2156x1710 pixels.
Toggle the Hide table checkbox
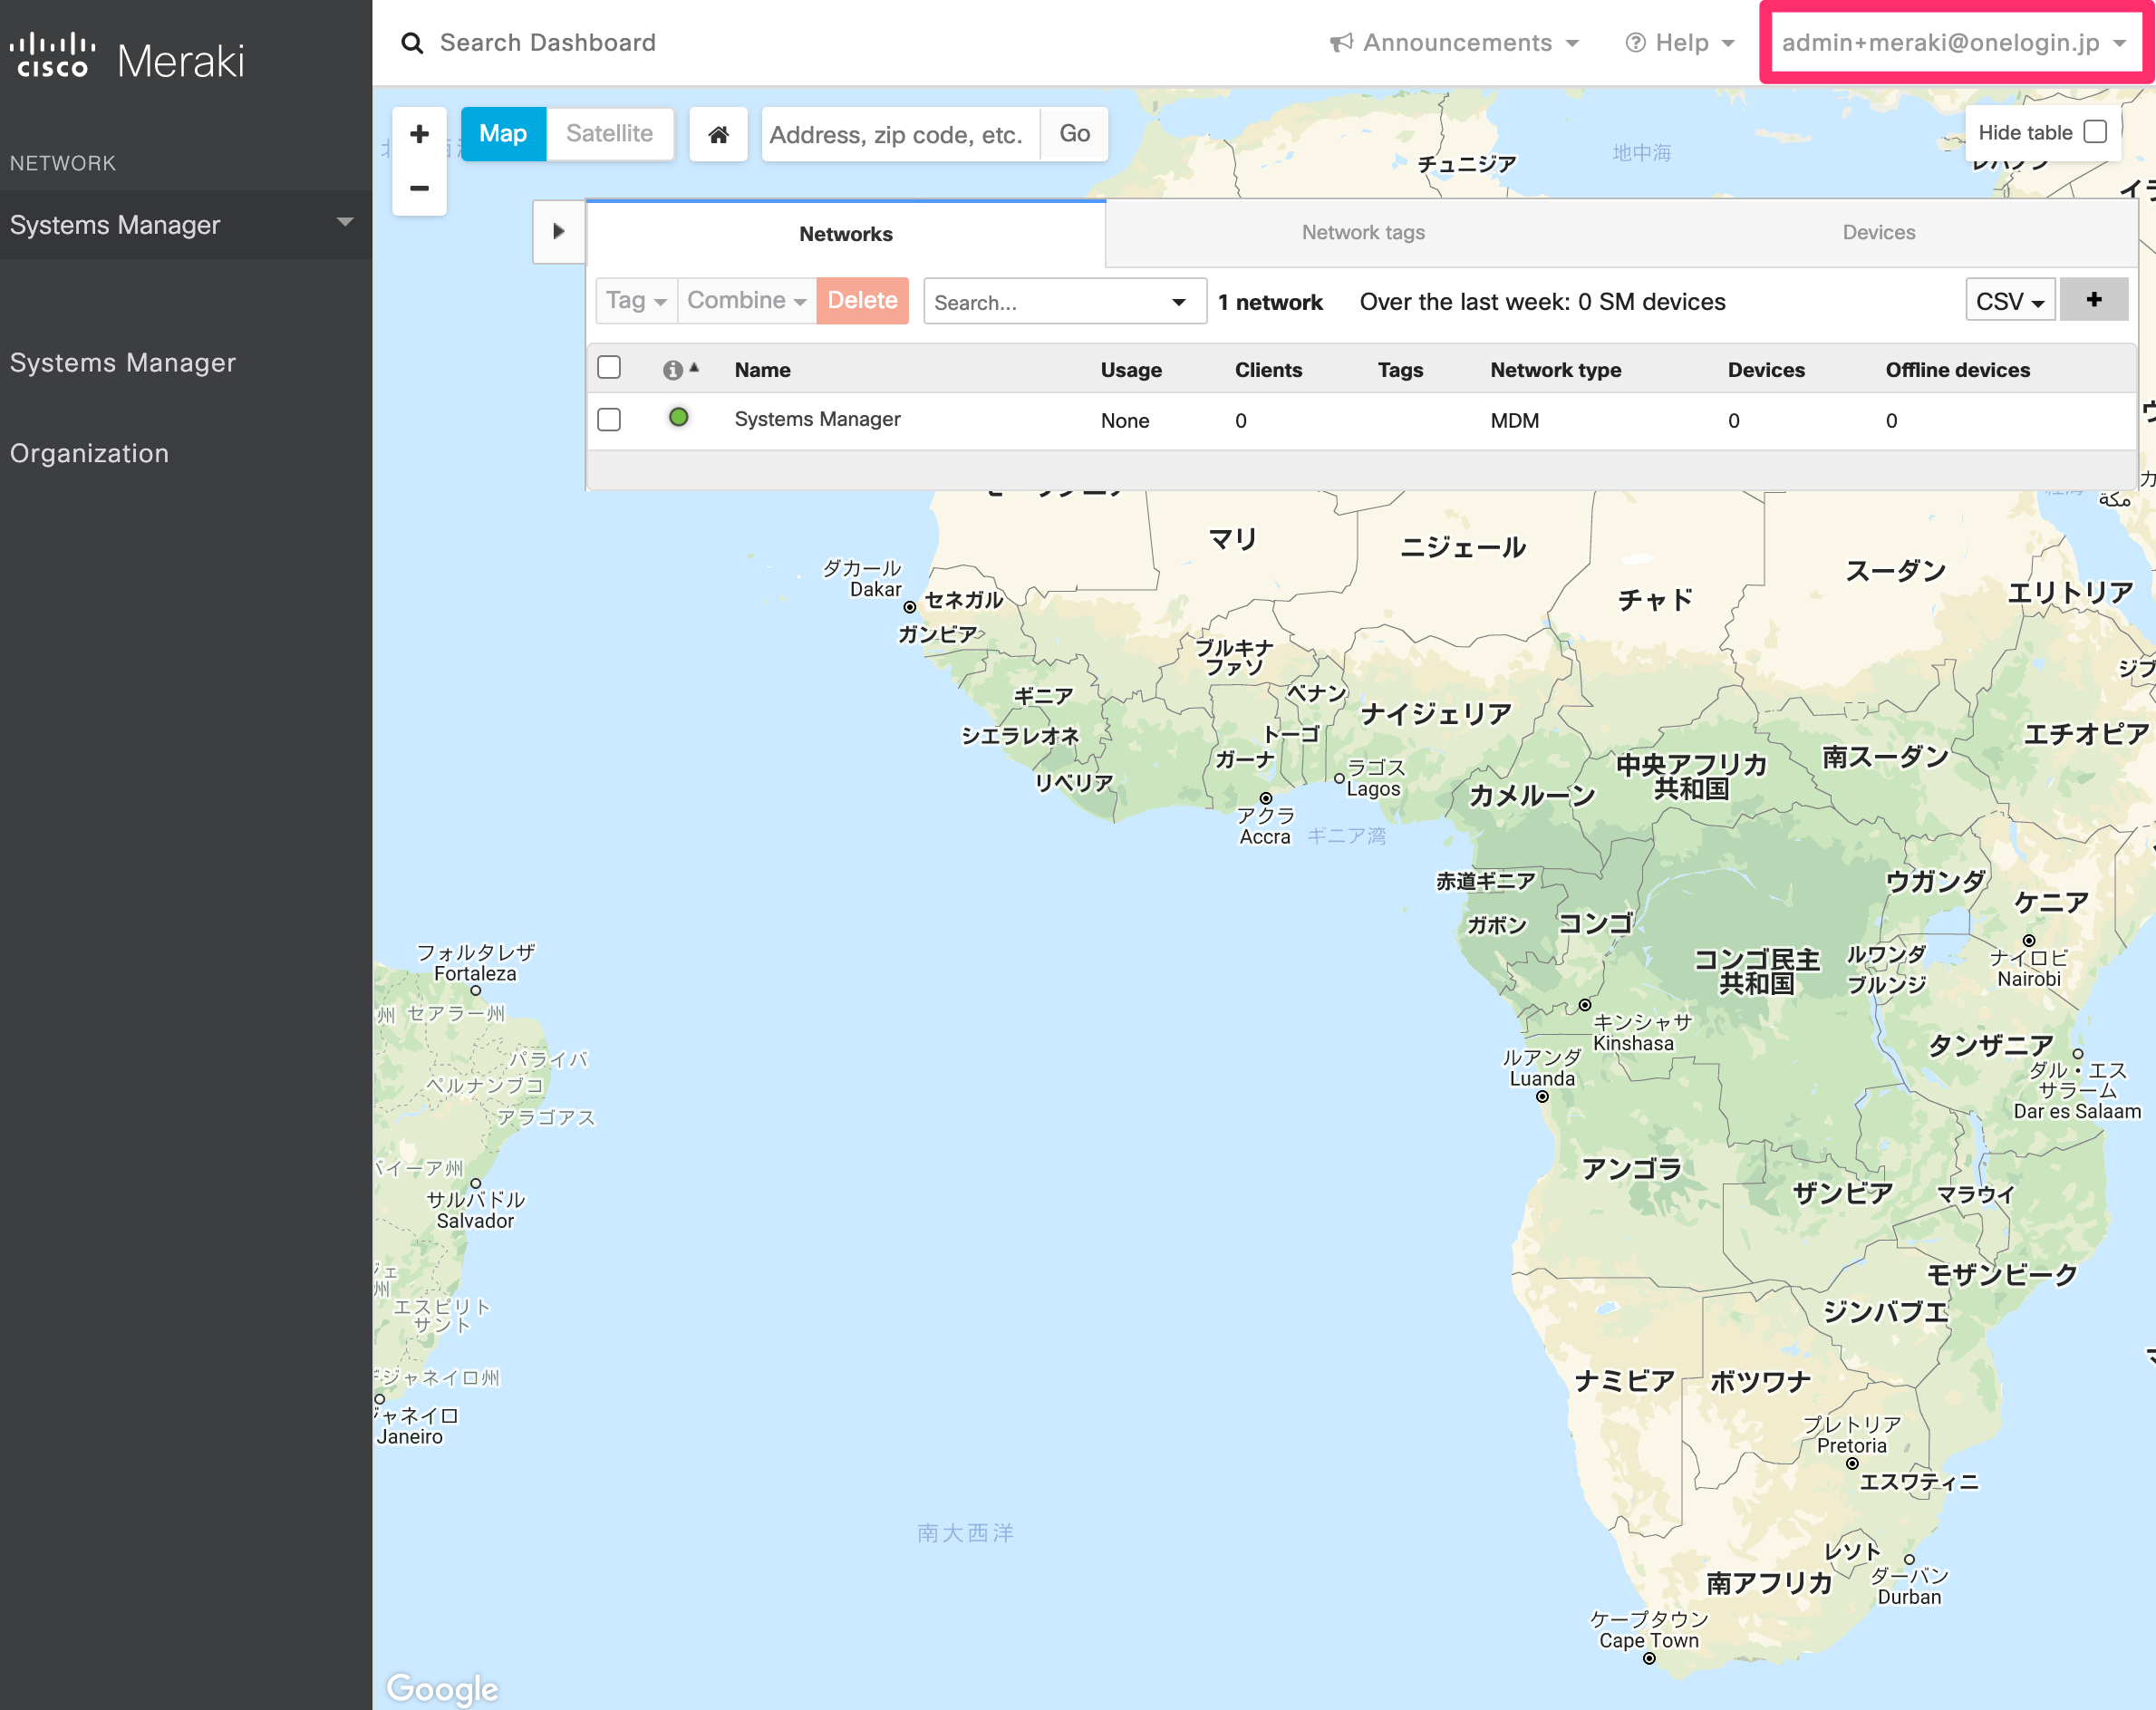click(2096, 132)
